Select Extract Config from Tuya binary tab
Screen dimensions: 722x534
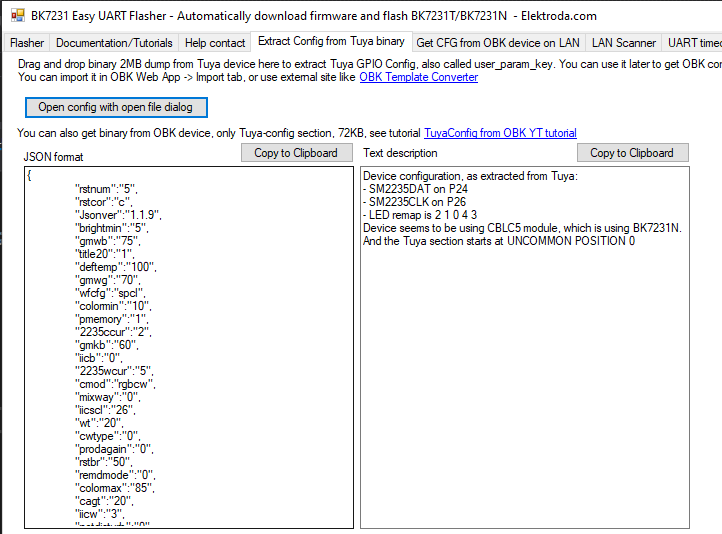tap(331, 41)
